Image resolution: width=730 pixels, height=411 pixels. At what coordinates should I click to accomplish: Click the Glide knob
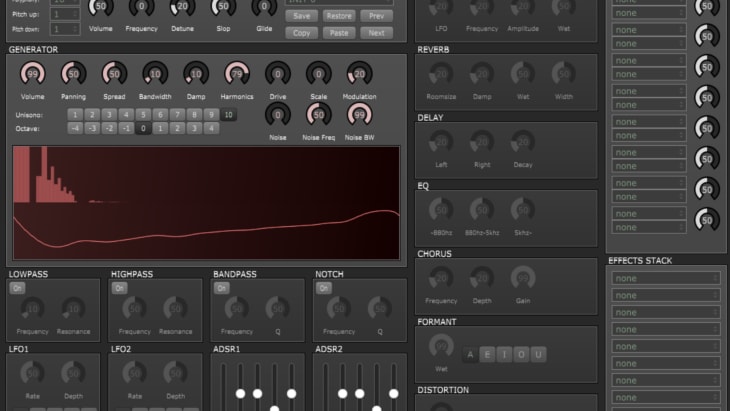point(264,7)
